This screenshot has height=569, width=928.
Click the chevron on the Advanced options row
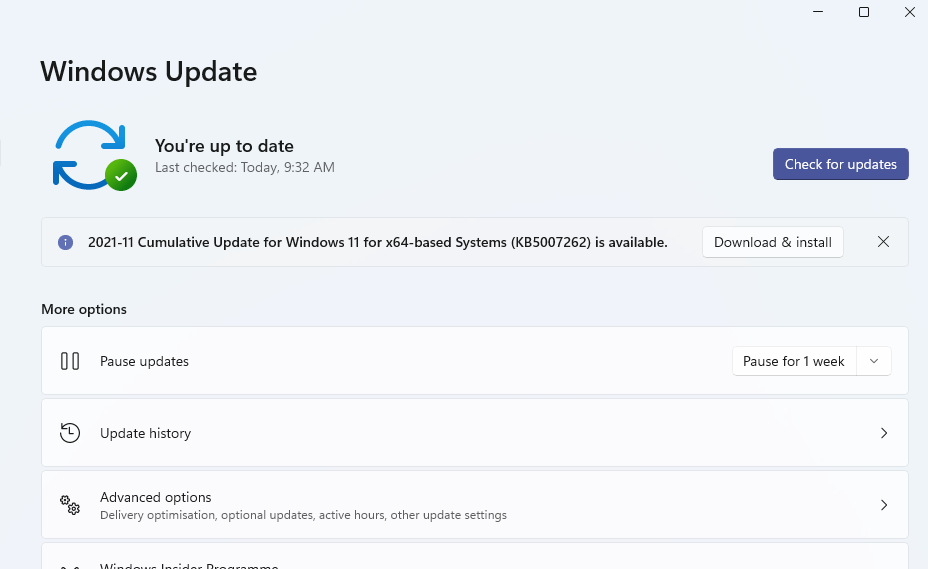click(883, 505)
